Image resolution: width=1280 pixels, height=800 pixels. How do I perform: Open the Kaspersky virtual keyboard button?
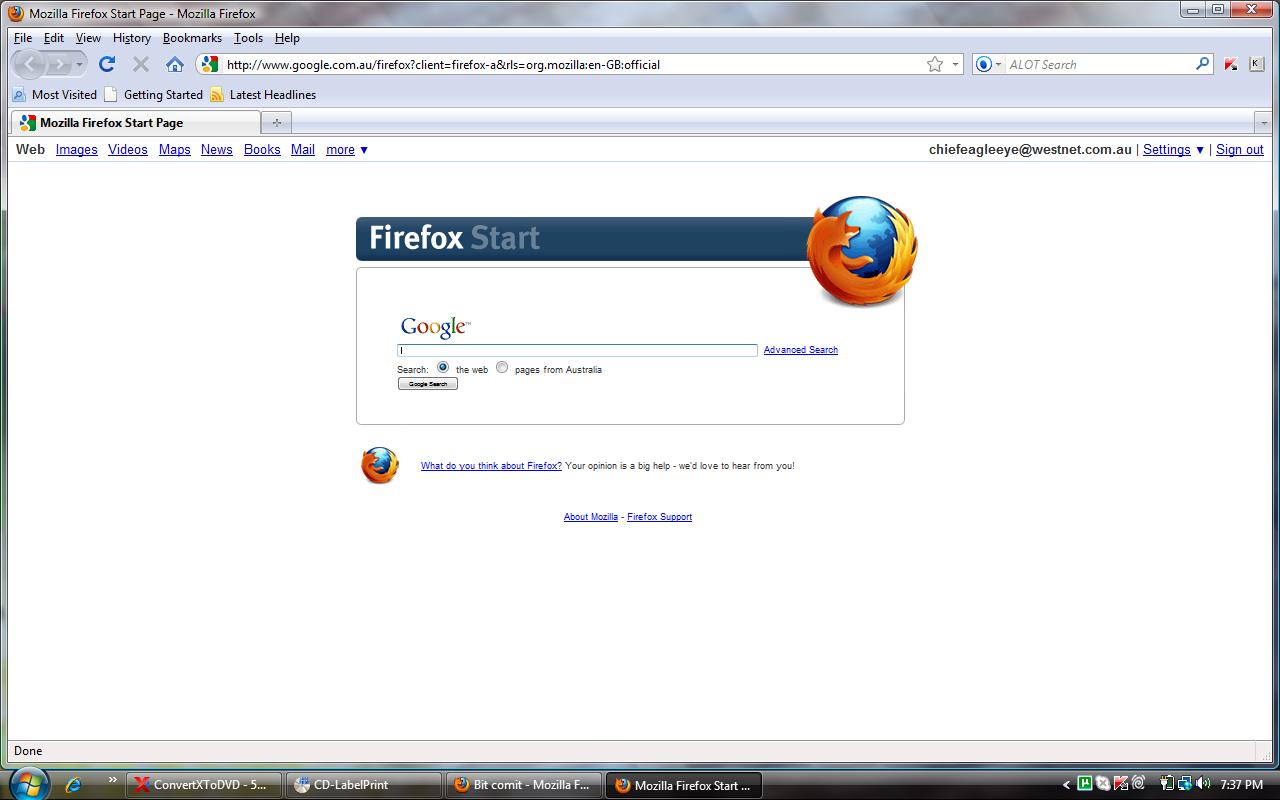[1256, 64]
